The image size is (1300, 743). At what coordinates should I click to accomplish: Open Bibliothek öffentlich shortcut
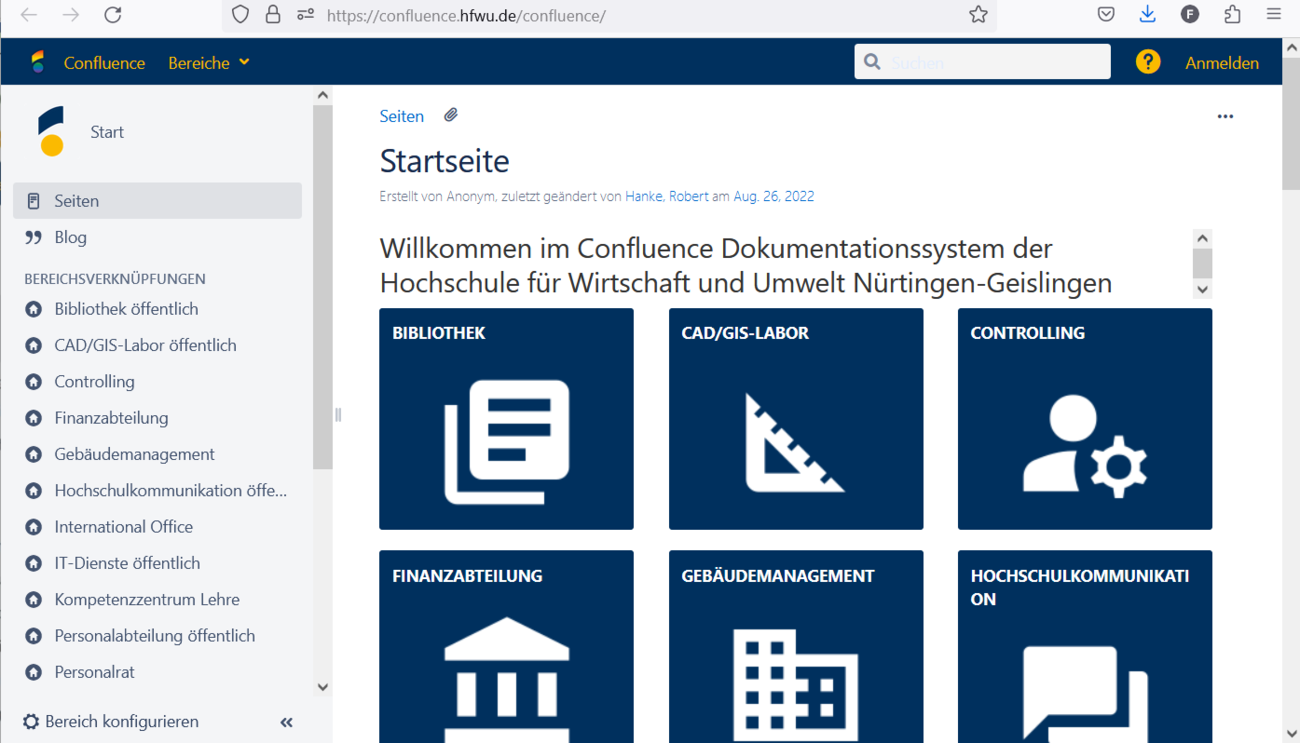(x=126, y=309)
